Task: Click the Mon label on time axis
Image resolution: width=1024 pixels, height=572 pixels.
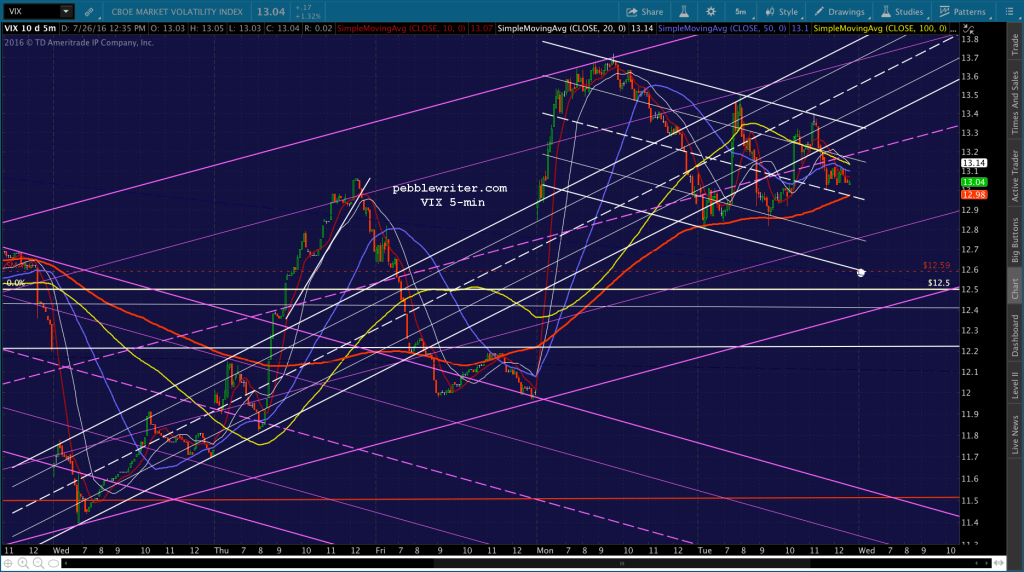Action: pos(545,550)
